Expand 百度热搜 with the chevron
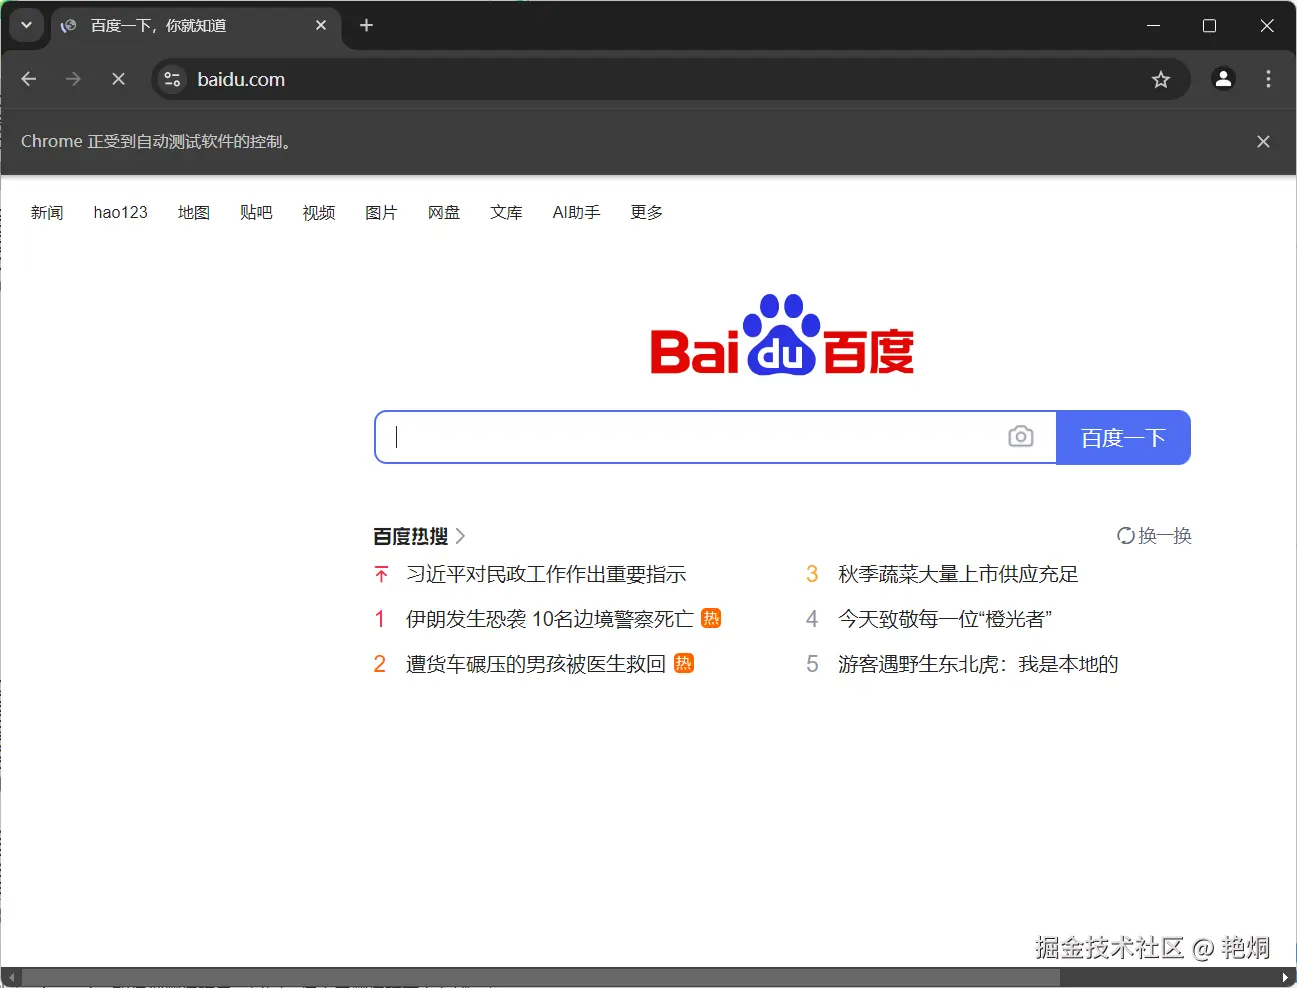This screenshot has width=1297, height=988. 460,536
